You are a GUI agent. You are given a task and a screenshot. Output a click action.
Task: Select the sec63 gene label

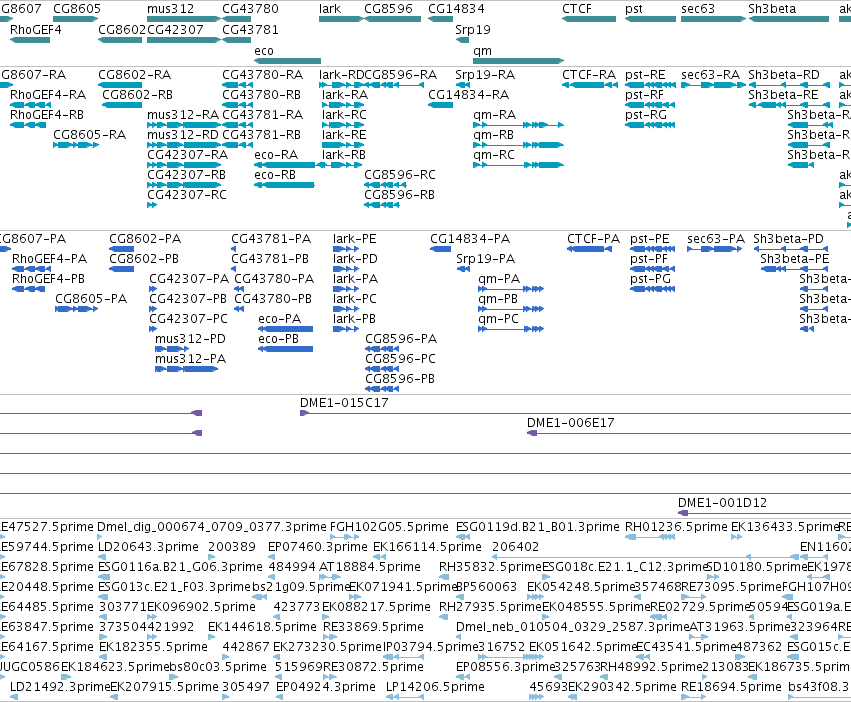coord(697,9)
